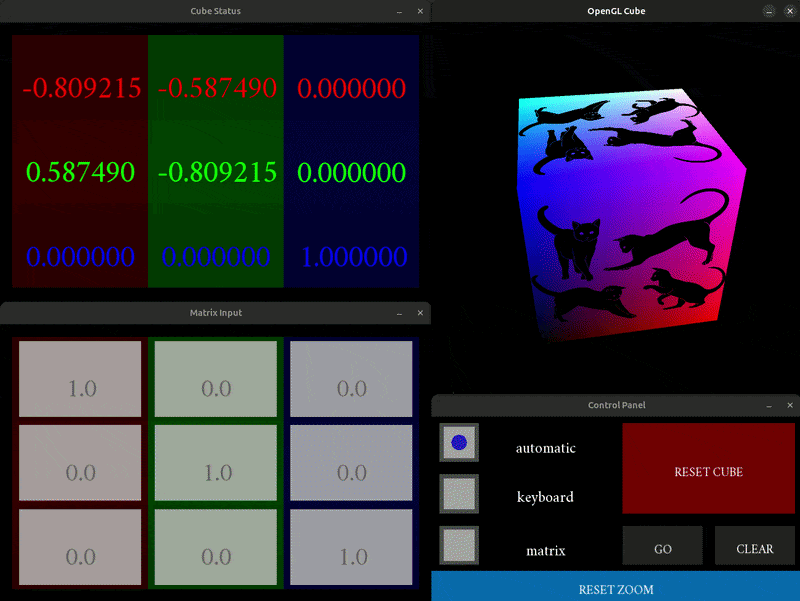Click the middle-left red matrix input field
800x601 pixels.
(x=80, y=463)
